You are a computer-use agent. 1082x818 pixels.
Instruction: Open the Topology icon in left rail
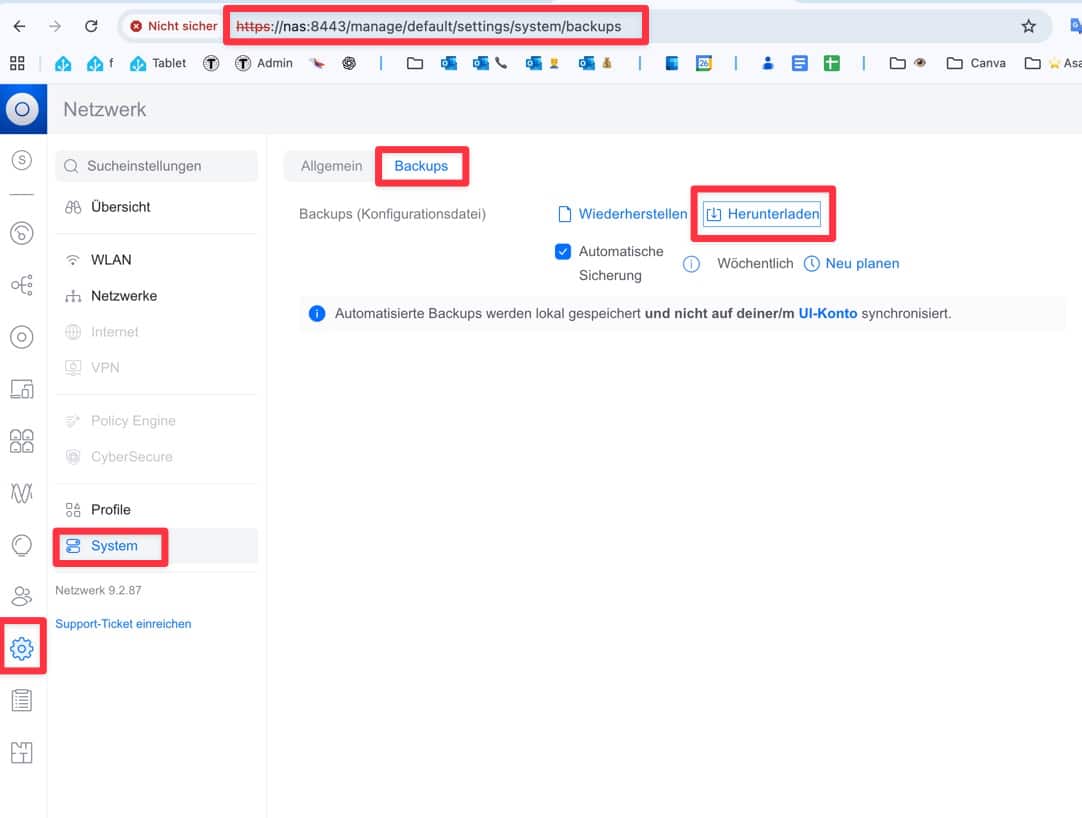pyautogui.click(x=21, y=286)
